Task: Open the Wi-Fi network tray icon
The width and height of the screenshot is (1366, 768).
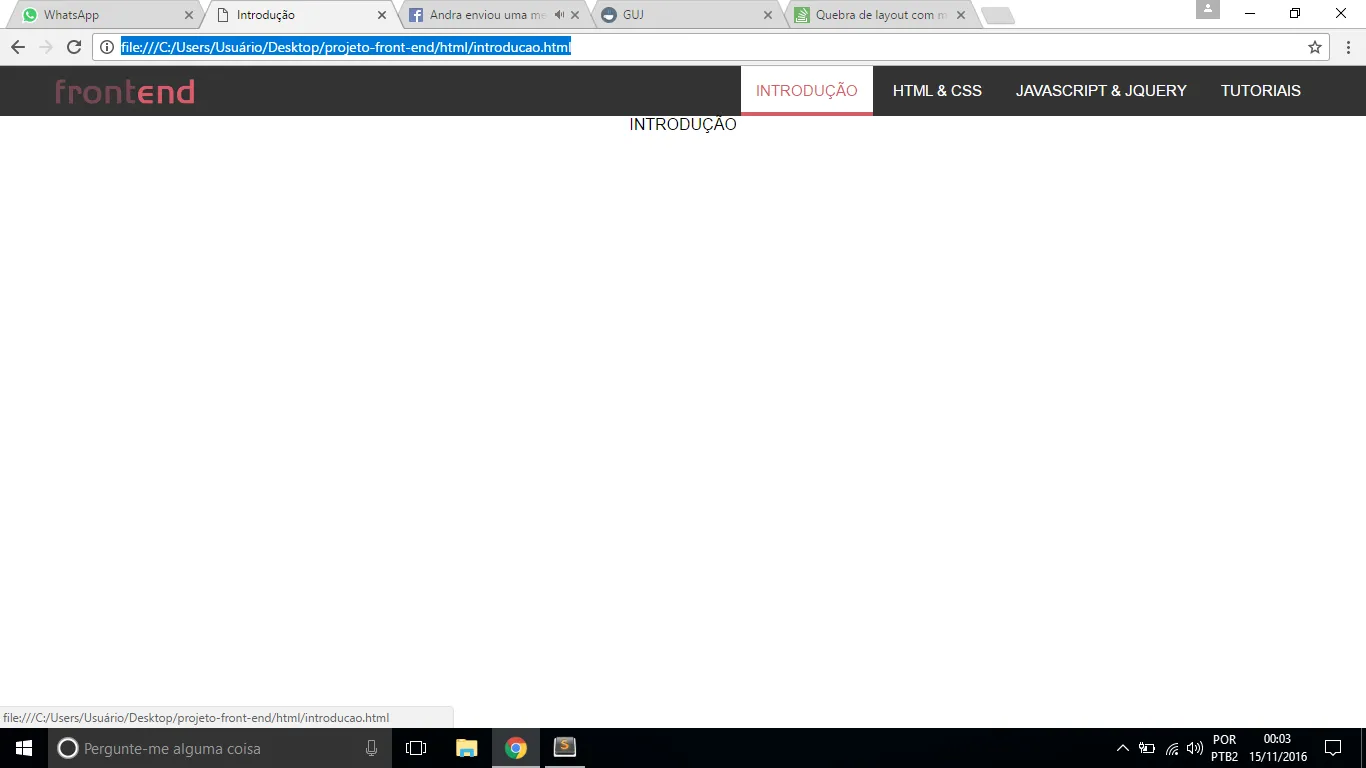Action: click(1172, 748)
